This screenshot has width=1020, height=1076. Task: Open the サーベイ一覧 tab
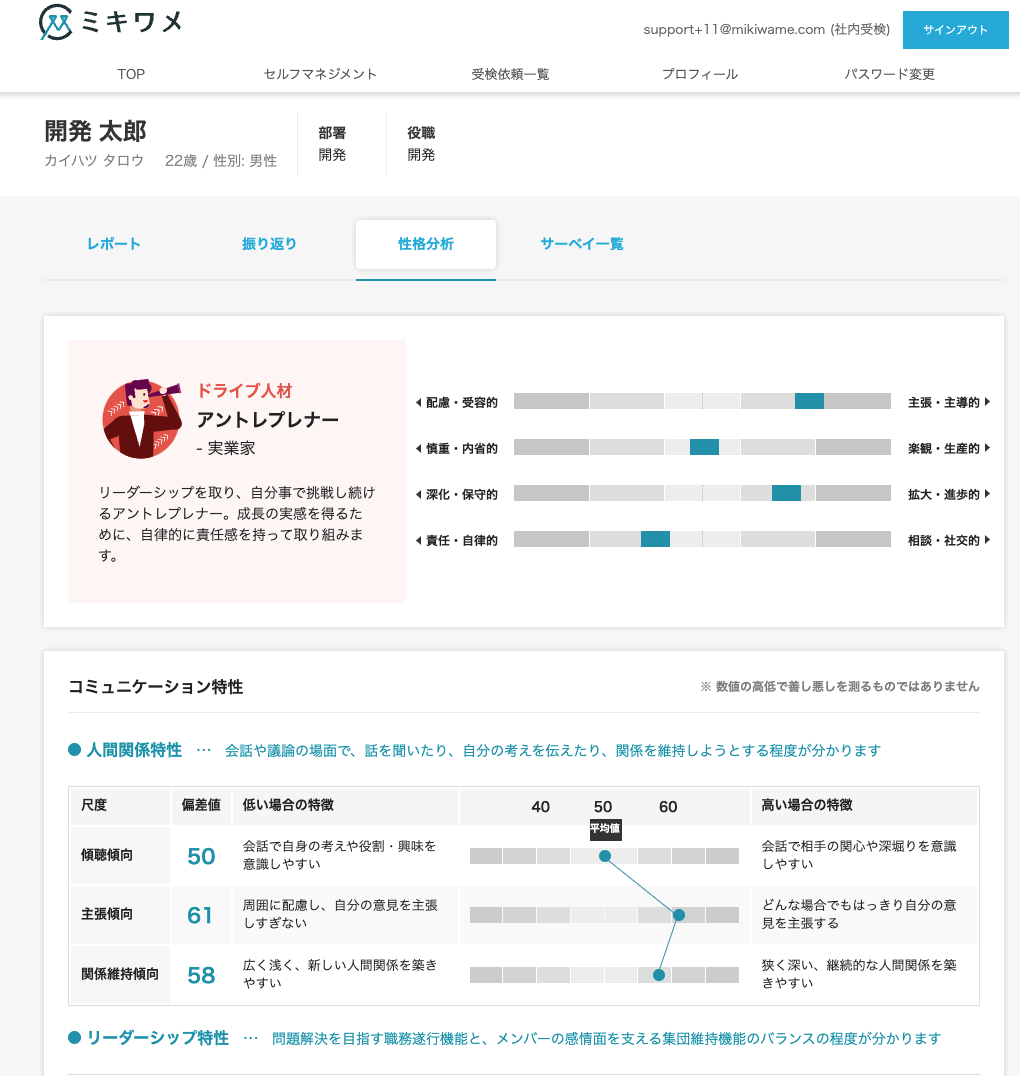tap(582, 244)
